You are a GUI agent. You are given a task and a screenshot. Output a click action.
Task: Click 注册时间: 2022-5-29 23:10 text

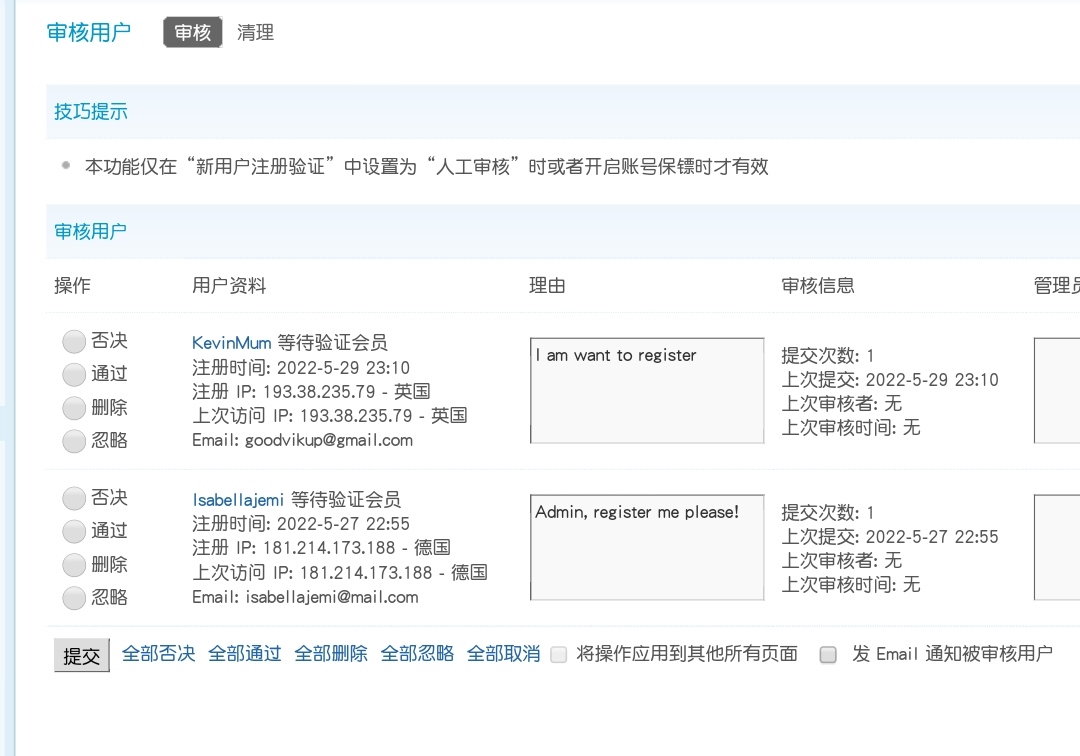[301, 368]
